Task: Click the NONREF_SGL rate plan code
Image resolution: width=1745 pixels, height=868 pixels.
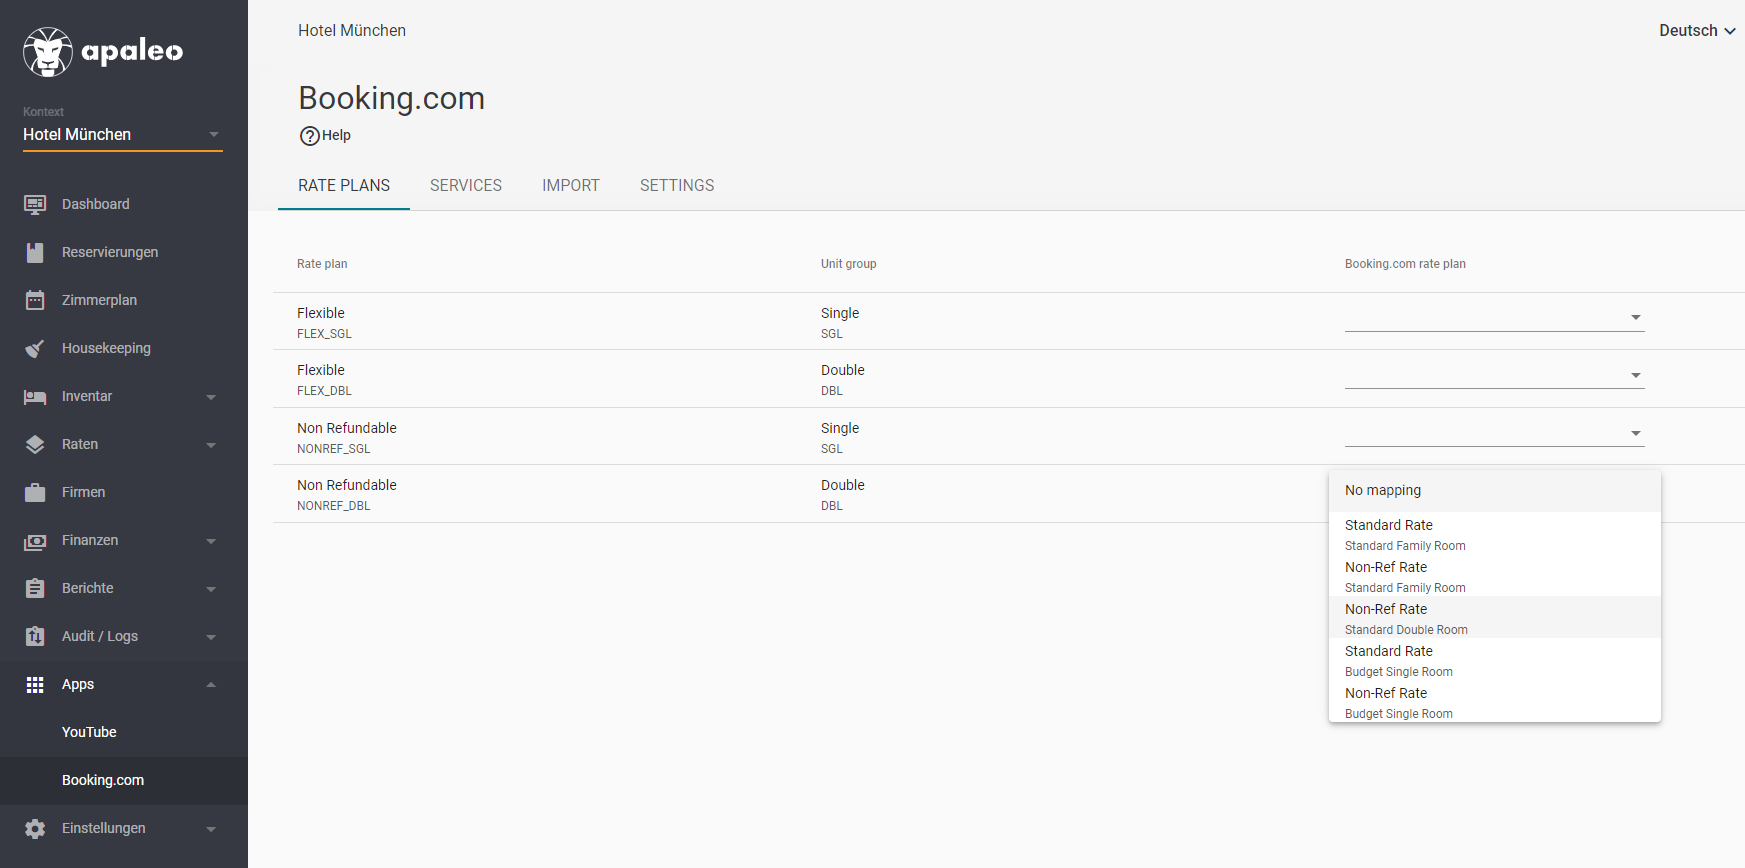Action: click(333, 449)
